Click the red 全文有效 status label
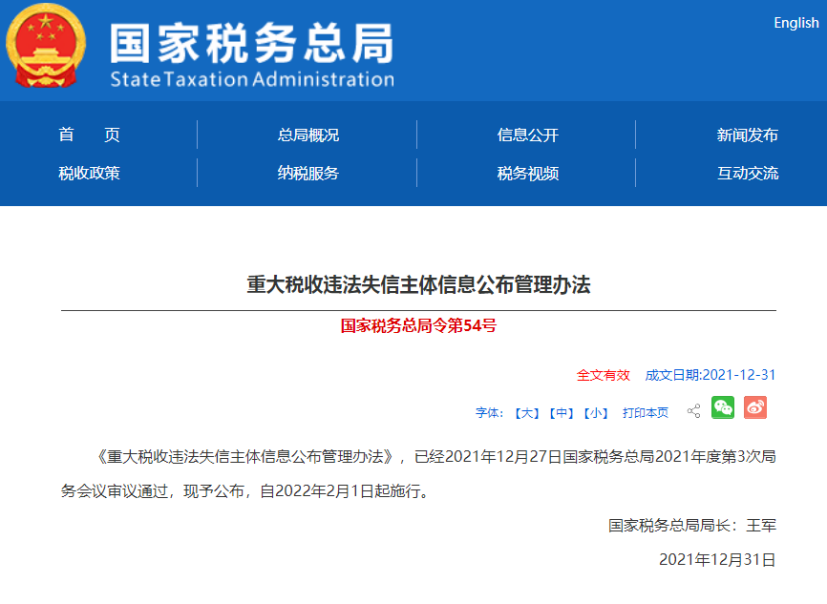Image resolution: width=827 pixels, height=604 pixels. point(603,375)
